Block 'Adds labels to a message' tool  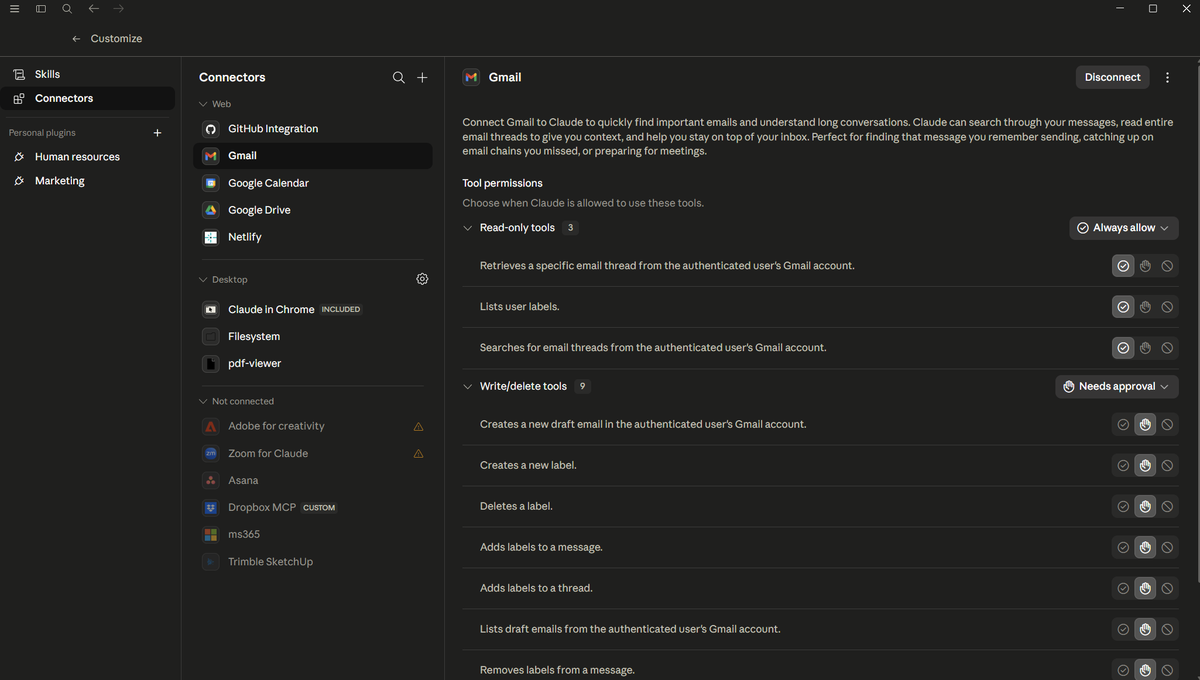click(x=1167, y=547)
